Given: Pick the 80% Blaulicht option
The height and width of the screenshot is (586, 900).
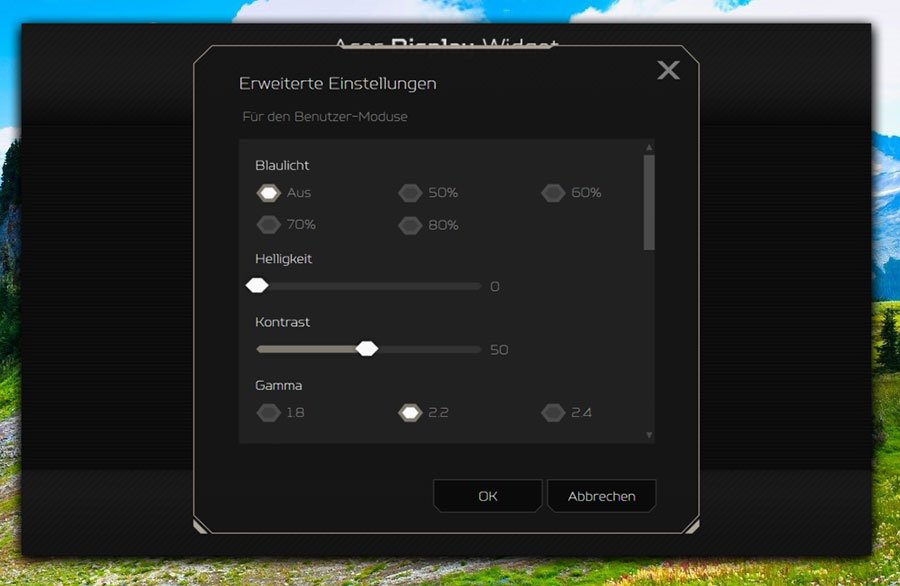Looking at the screenshot, I should [x=410, y=225].
